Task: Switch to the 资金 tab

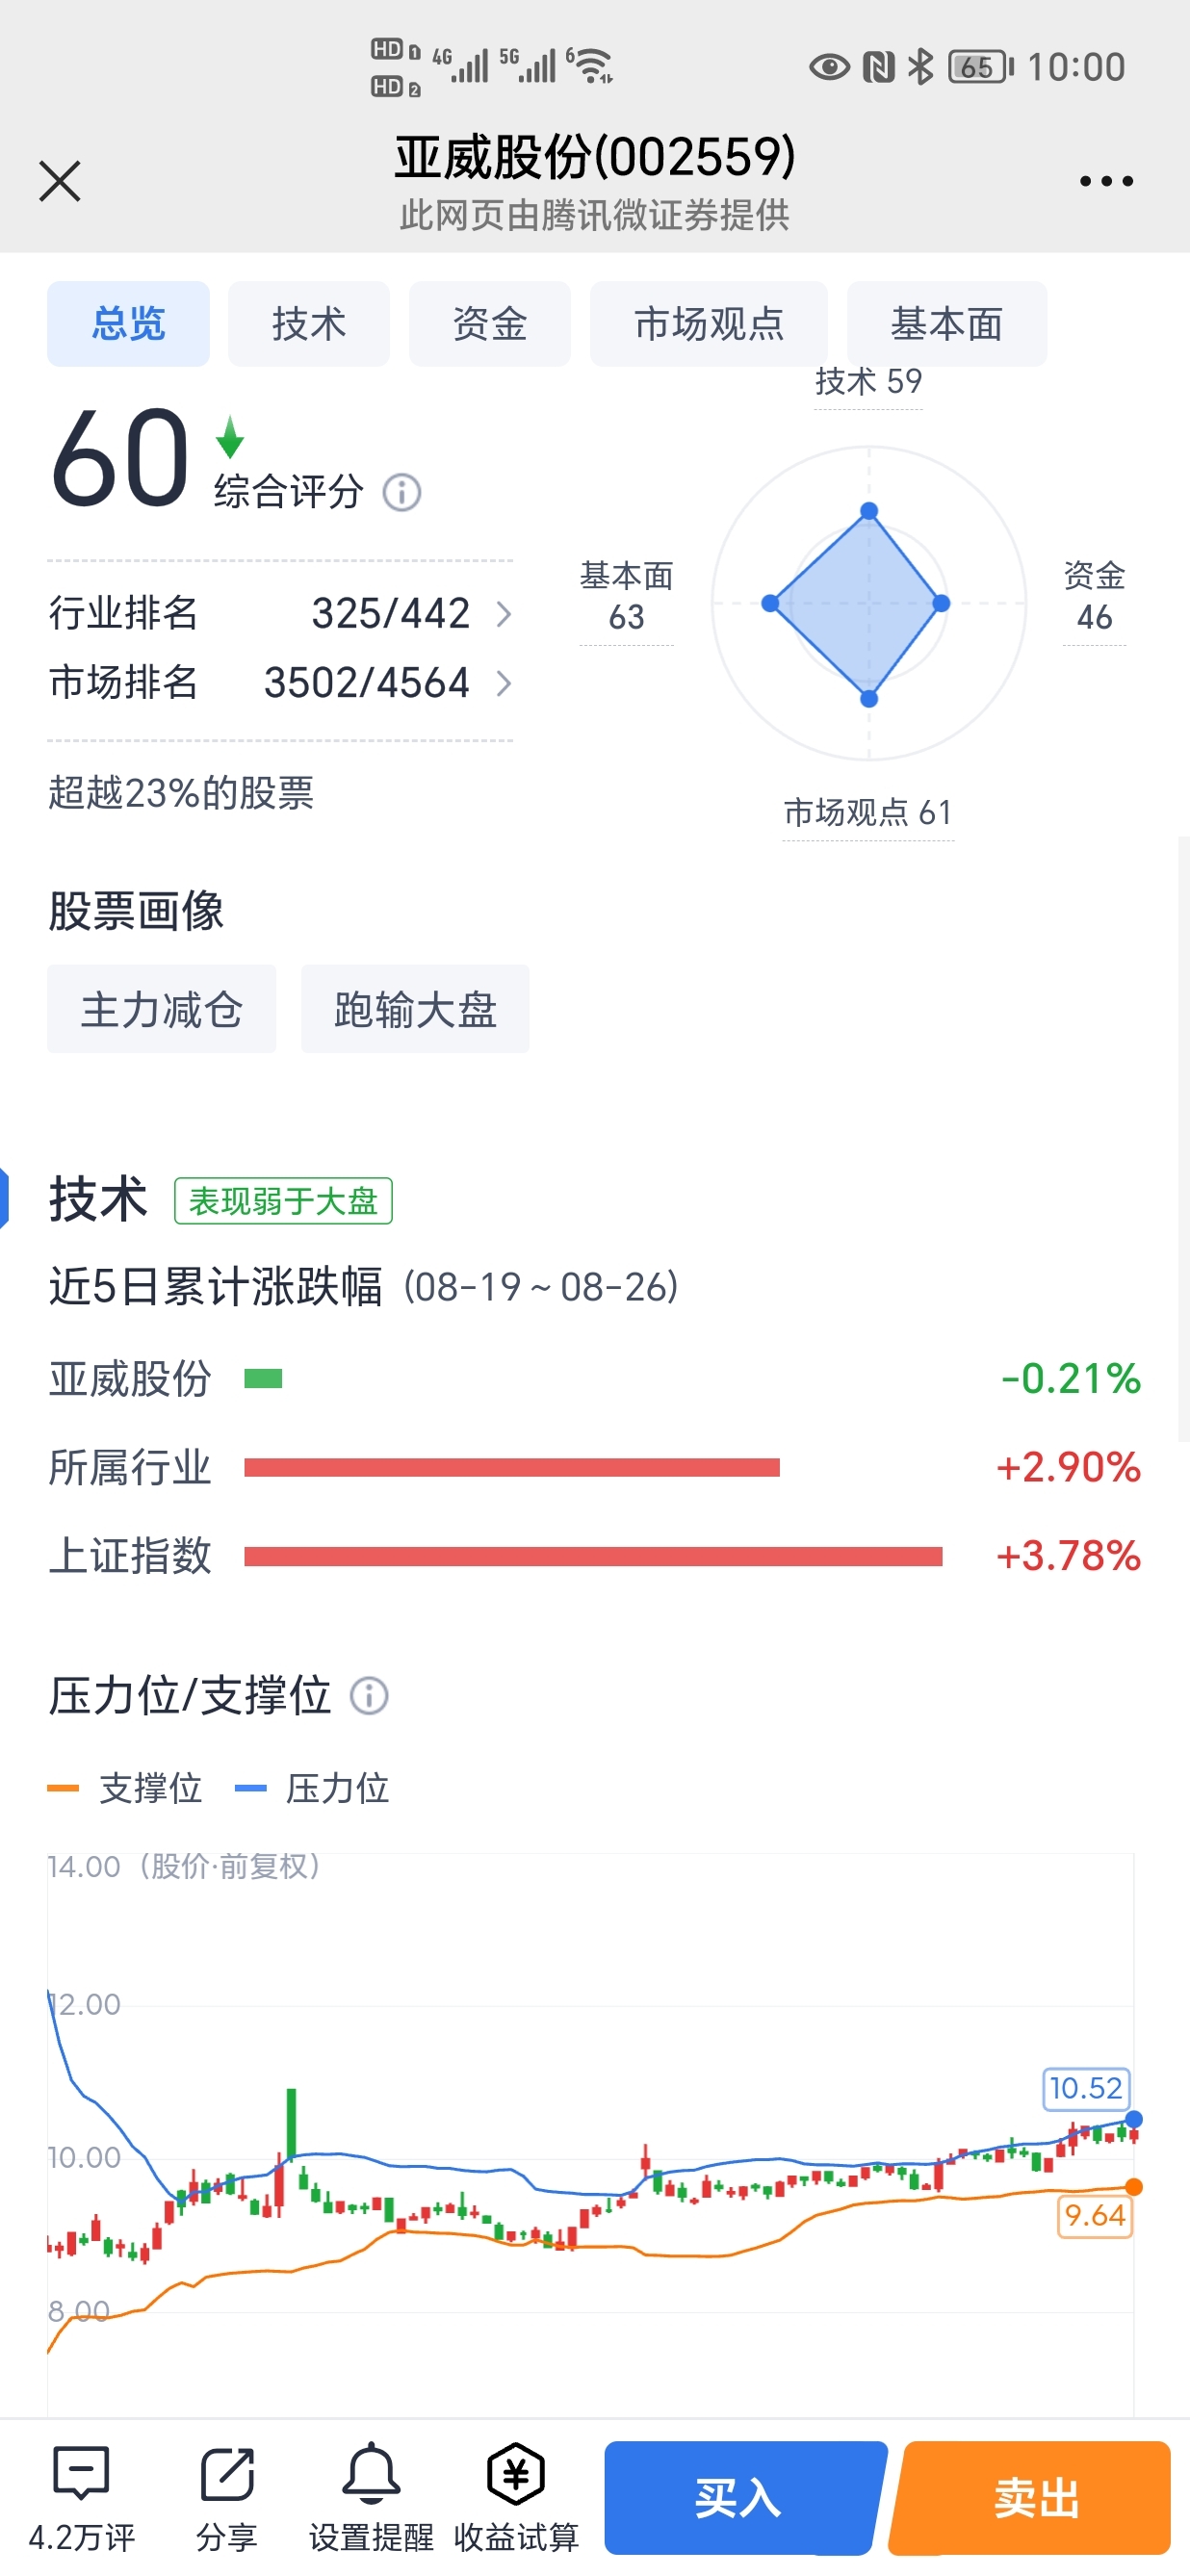Action: (x=490, y=324)
